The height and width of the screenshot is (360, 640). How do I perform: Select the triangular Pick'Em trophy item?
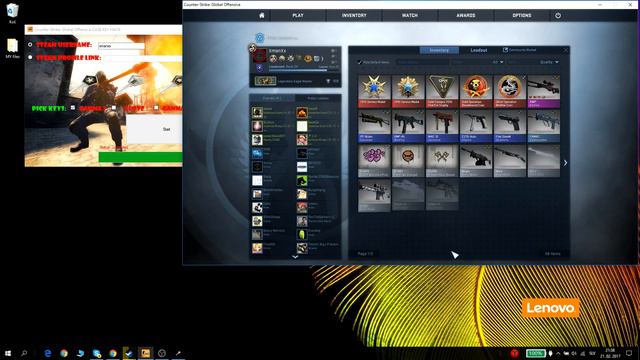tap(442, 91)
